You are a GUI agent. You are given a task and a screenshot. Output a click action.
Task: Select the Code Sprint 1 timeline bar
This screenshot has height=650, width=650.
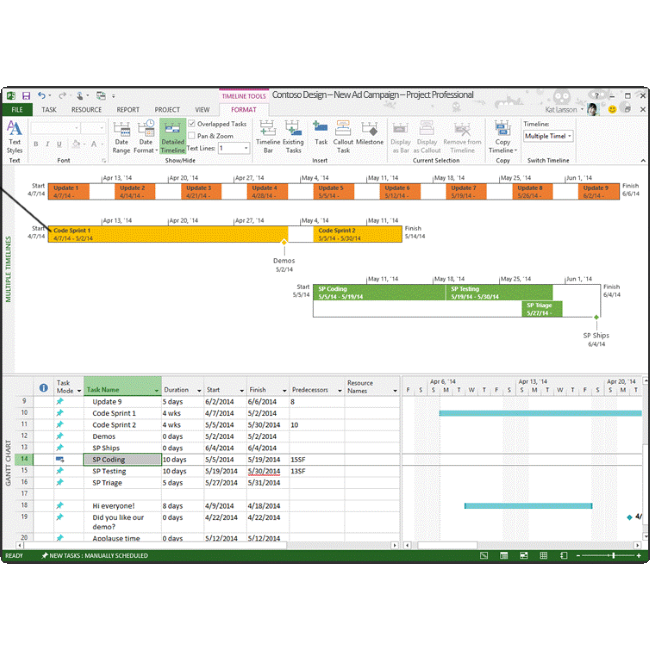tap(168, 234)
